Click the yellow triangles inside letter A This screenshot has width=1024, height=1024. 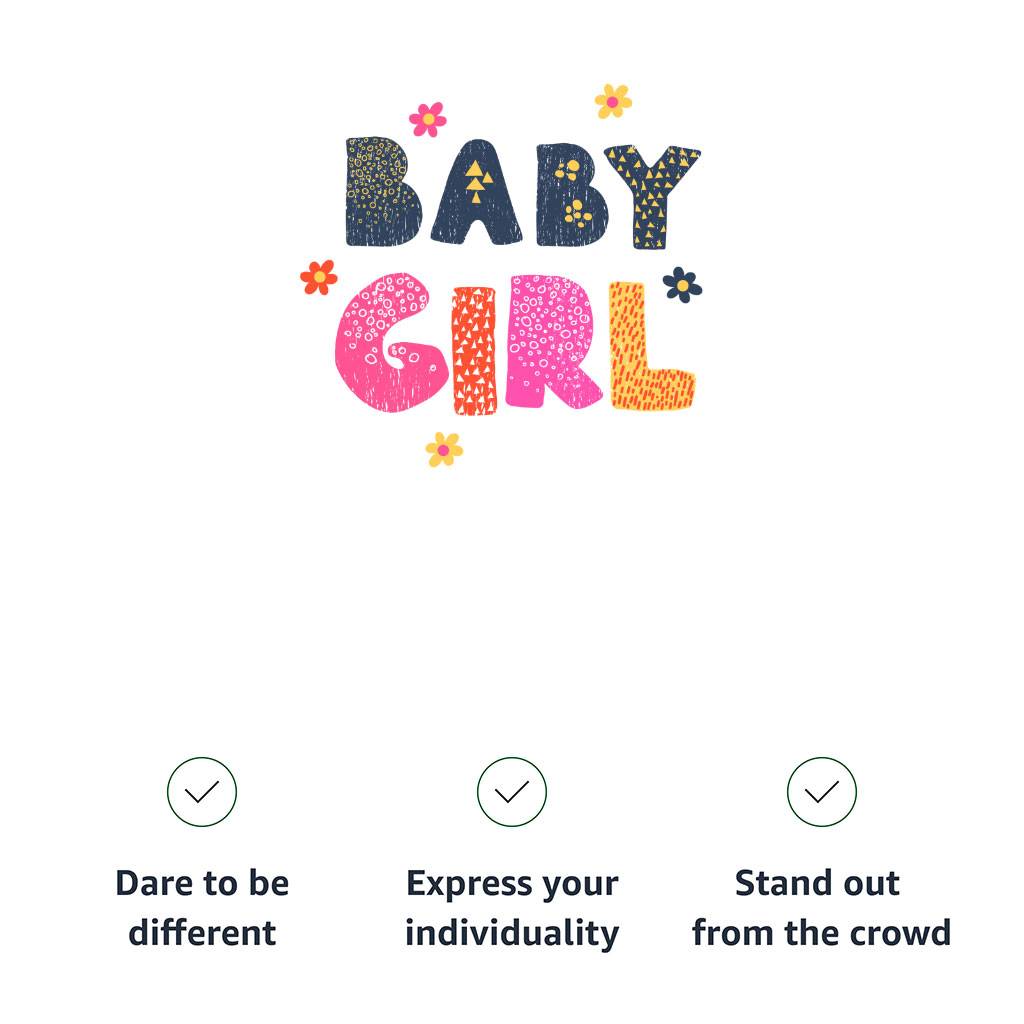coord(479,178)
